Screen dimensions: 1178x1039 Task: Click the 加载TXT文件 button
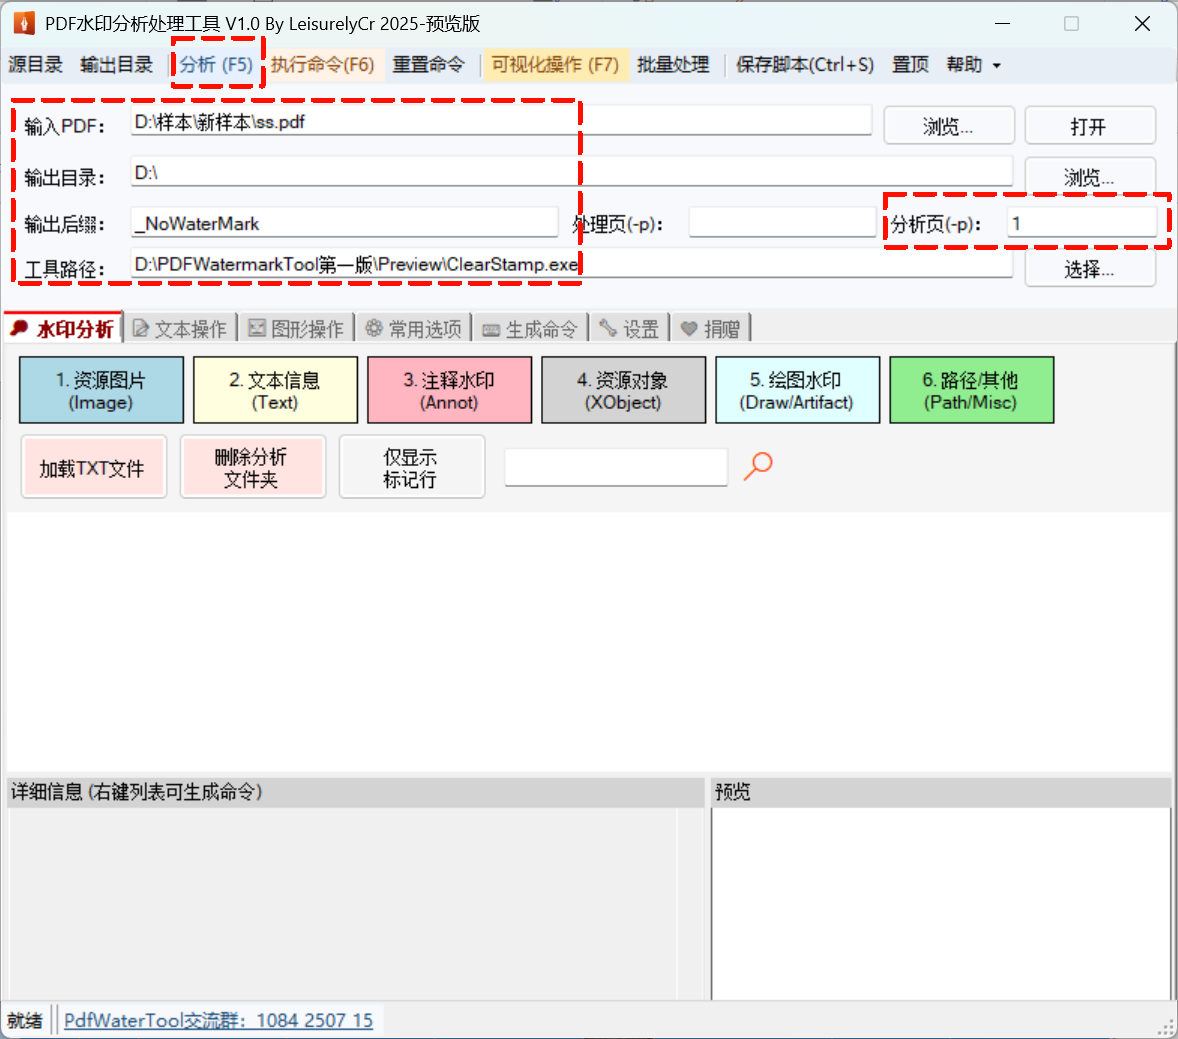(93, 466)
